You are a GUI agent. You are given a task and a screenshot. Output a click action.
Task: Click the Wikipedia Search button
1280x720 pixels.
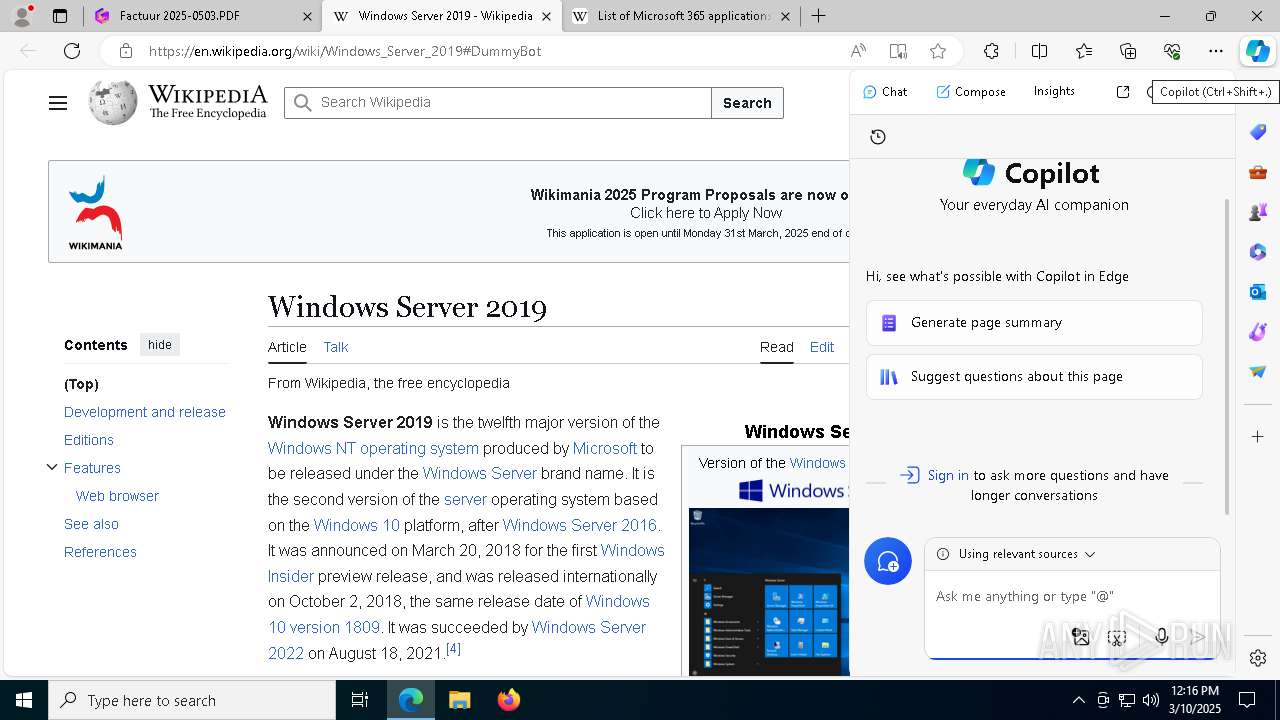click(x=747, y=103)
